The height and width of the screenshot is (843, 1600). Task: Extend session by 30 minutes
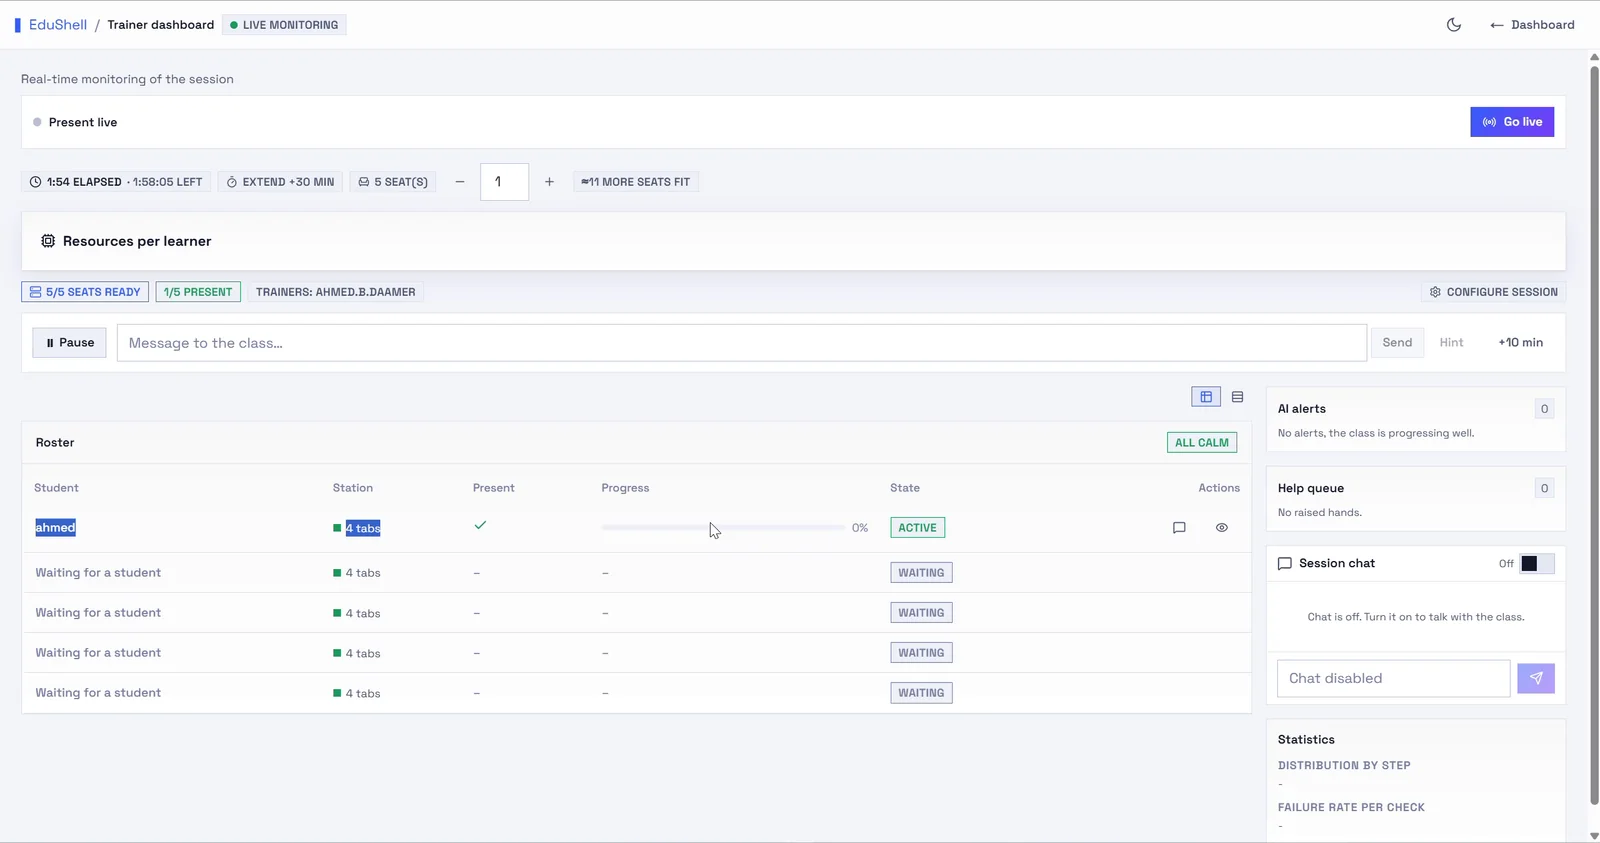(x=280, y=182)
